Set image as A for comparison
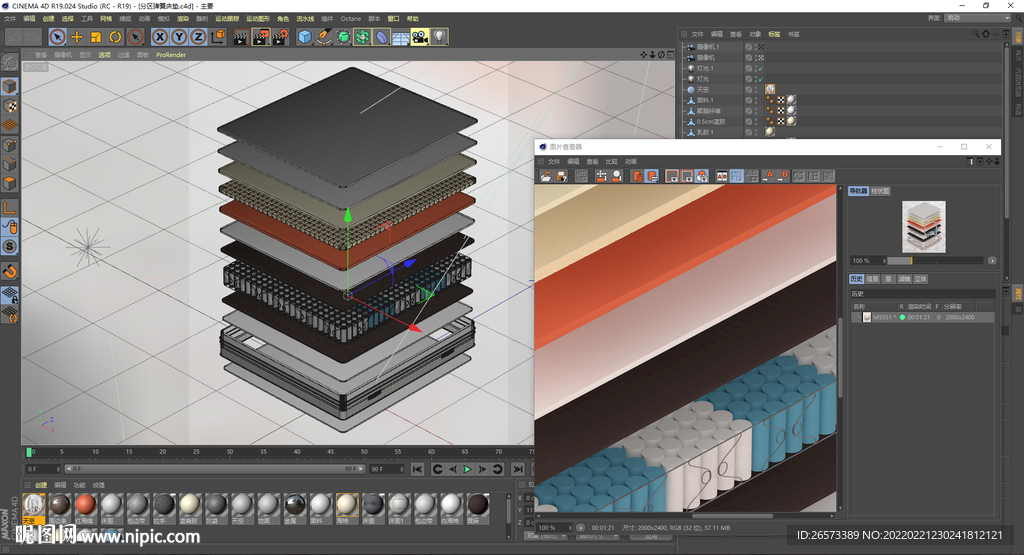Image resolution: width=1024 pixels, height=555 pixels. (769, 176)
